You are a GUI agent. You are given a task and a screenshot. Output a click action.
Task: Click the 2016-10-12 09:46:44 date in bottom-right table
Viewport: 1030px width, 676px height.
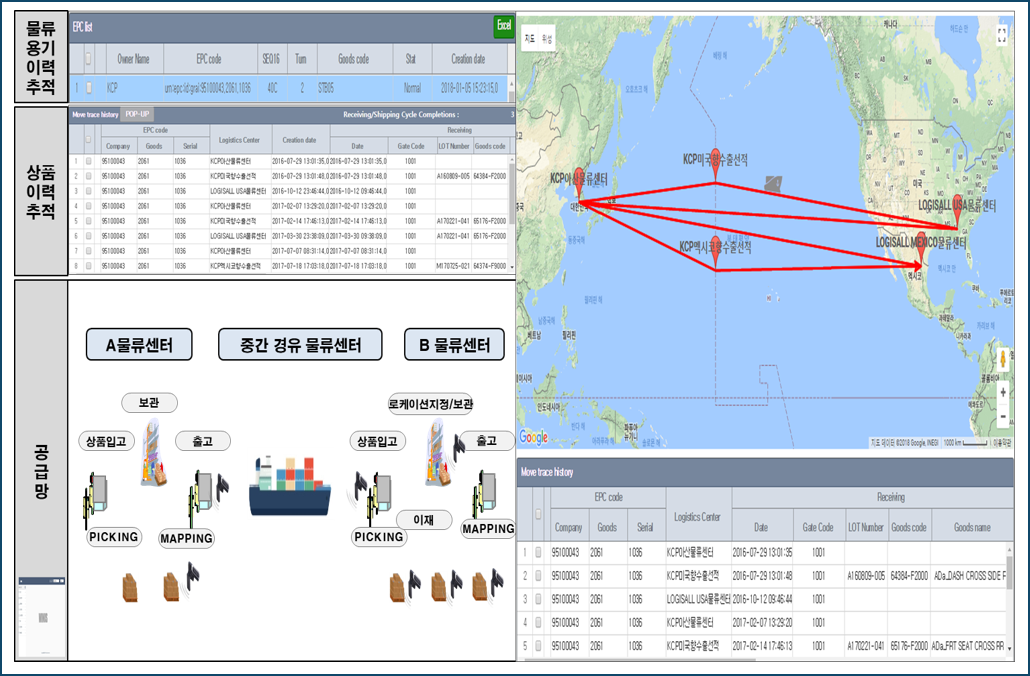tap(762, 599)
